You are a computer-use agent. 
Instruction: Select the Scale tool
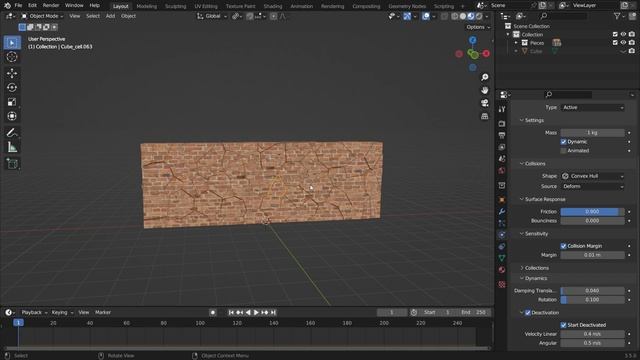12,102
